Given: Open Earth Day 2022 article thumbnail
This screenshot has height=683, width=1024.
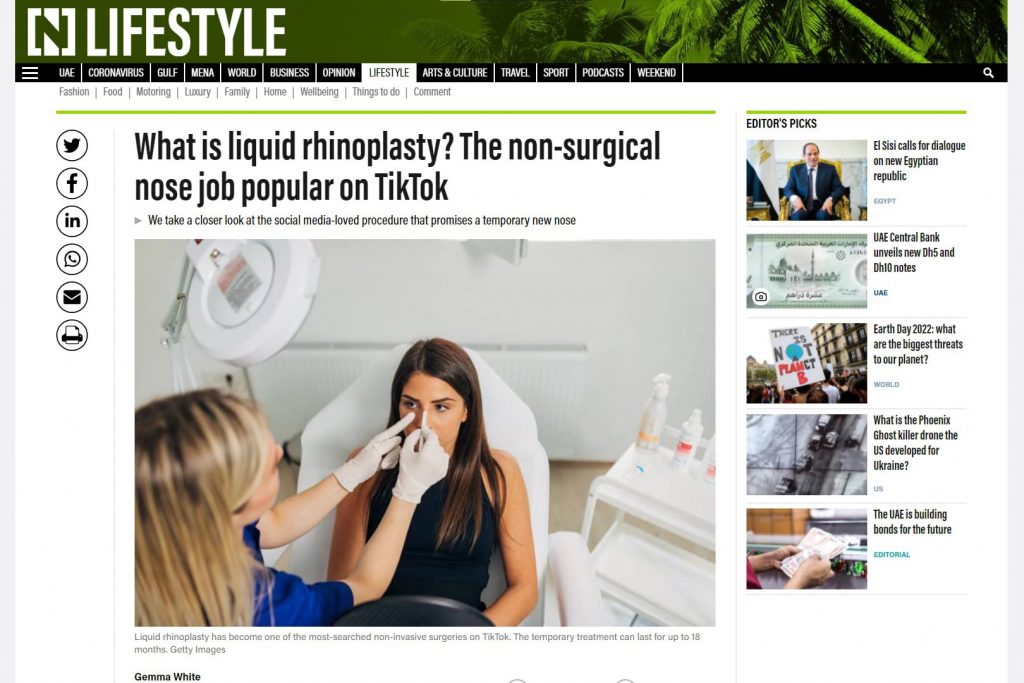Looking at the screenshot, I should [807, 363].
